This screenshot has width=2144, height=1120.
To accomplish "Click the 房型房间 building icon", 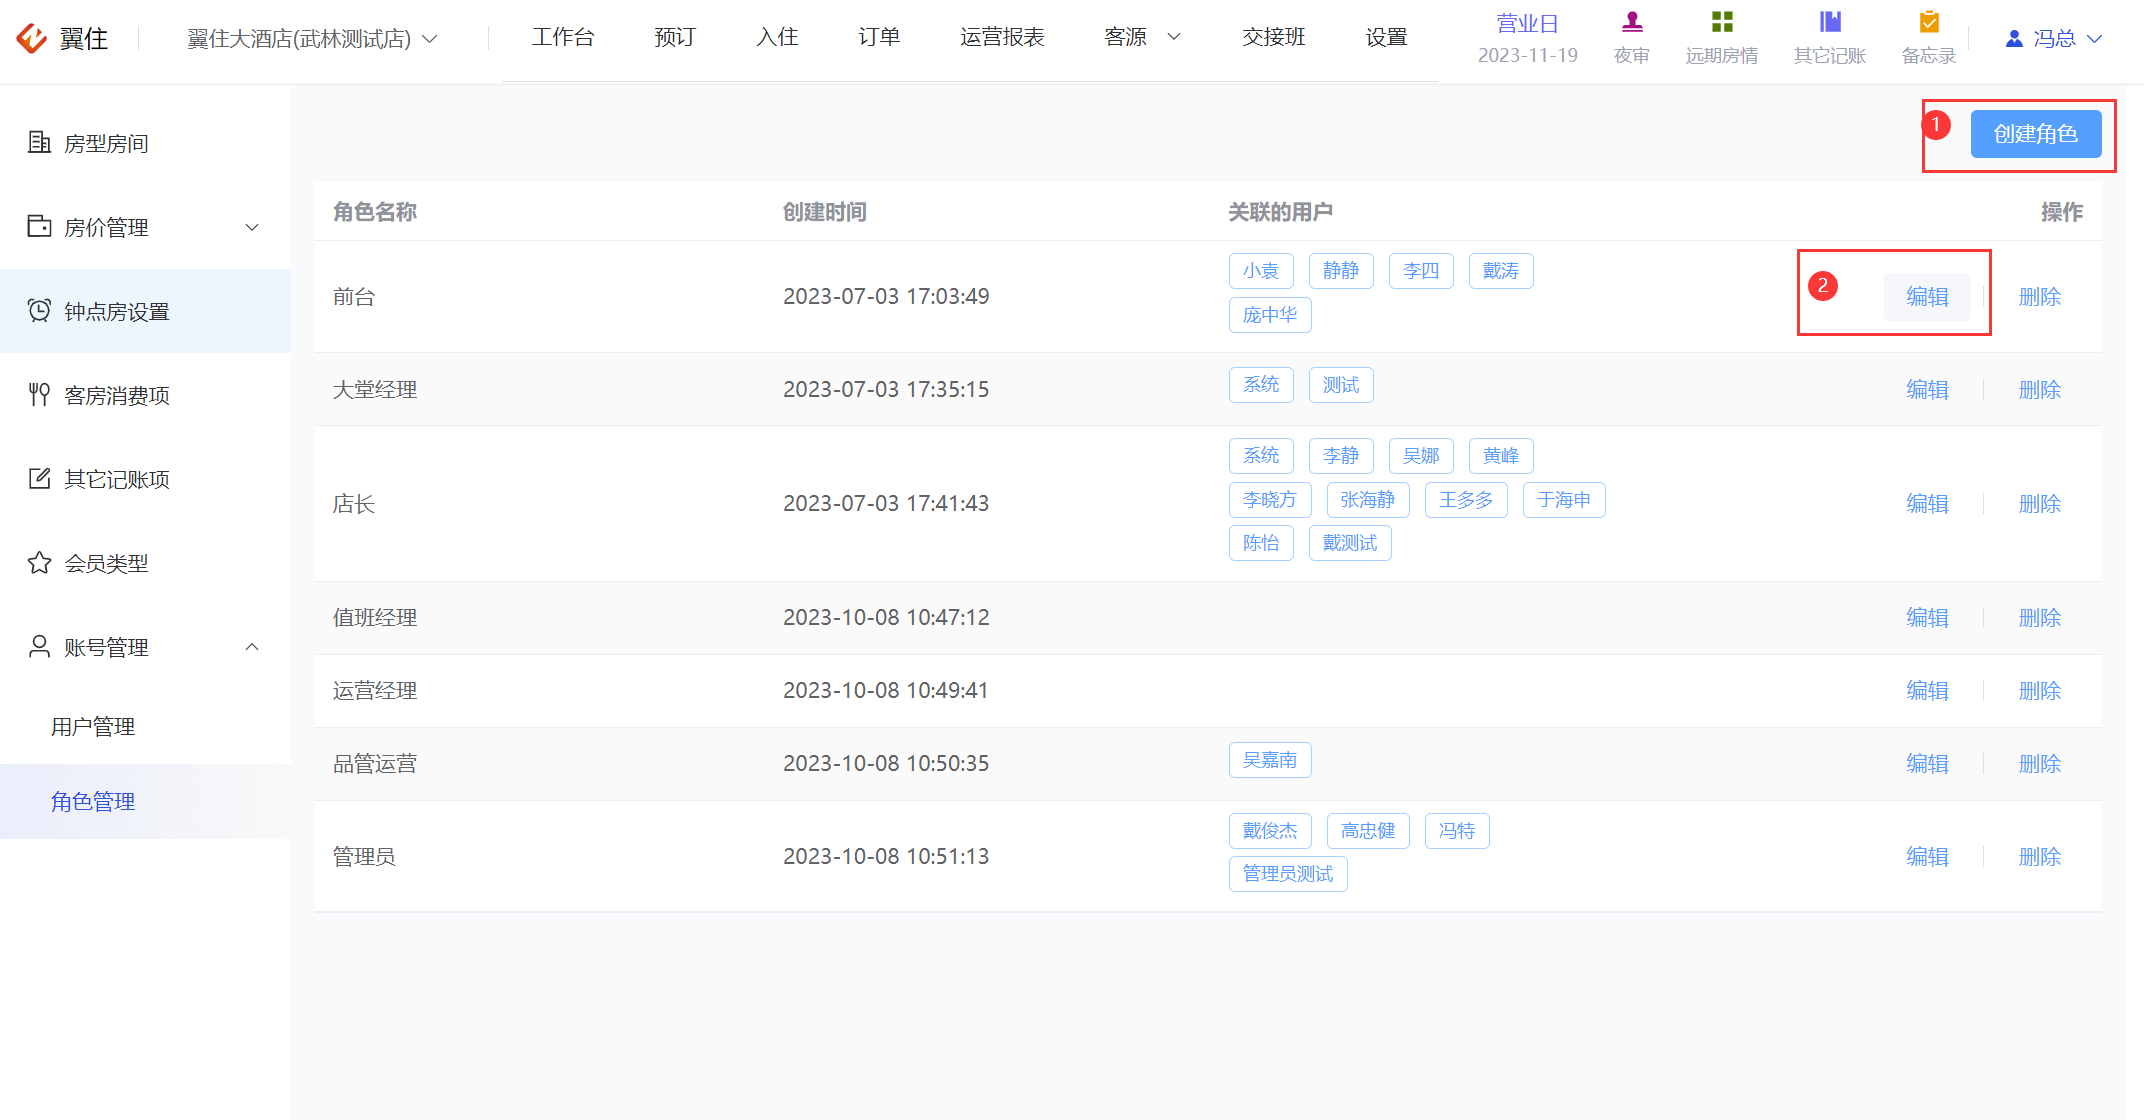I will pos(39,143).
